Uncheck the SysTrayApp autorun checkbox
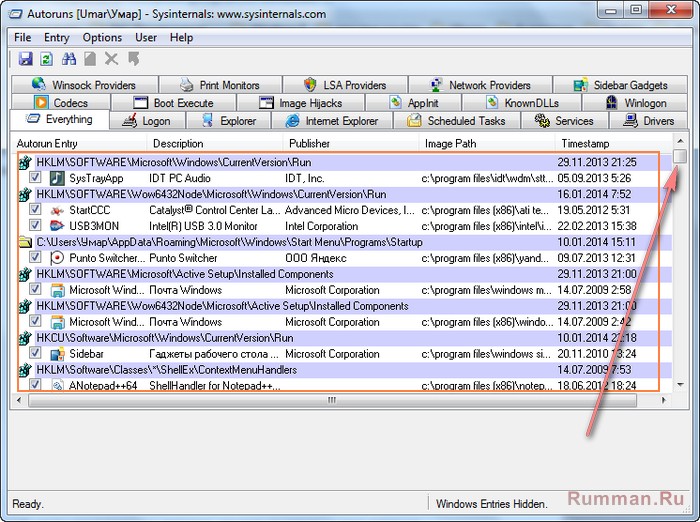This screenshot has height=522, width=700. (36, 178)
